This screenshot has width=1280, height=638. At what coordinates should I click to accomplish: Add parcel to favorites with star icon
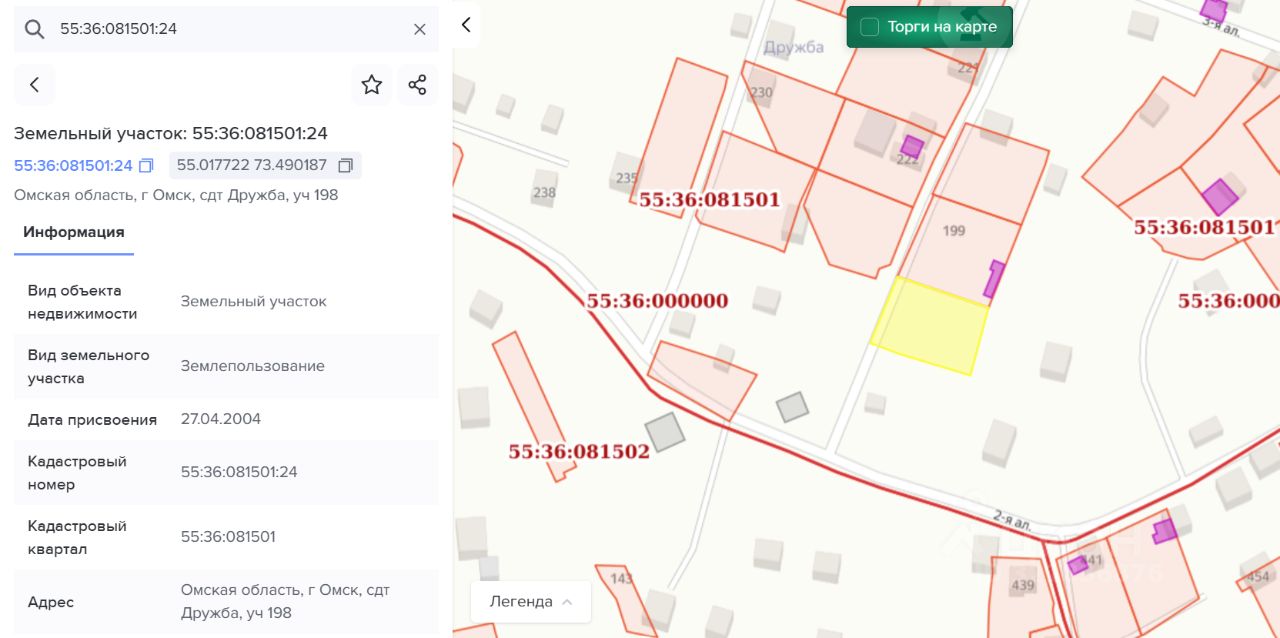tap(372, 85)
